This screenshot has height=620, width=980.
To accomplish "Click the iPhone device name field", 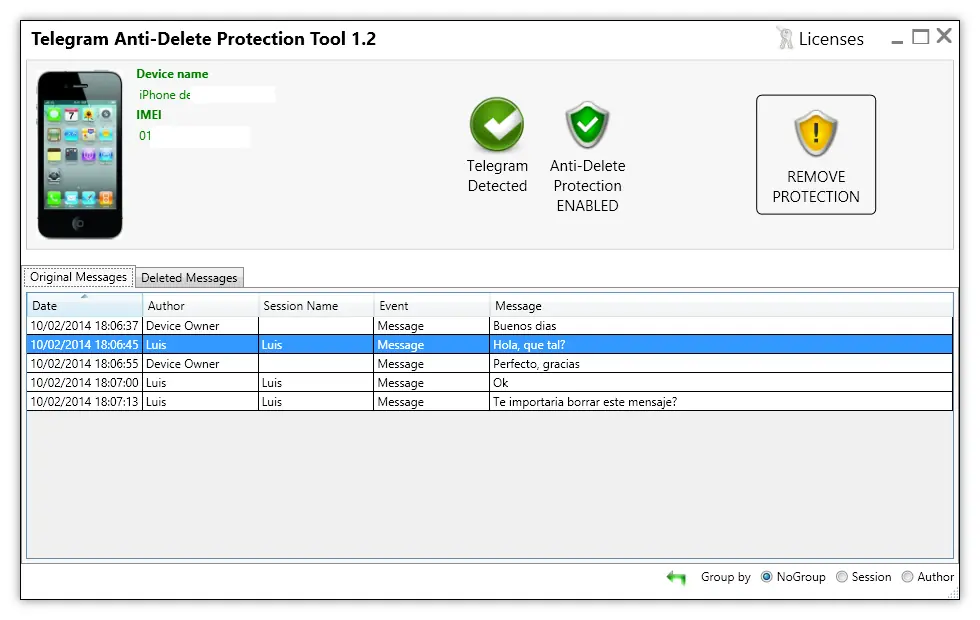I will coord(206,95).
